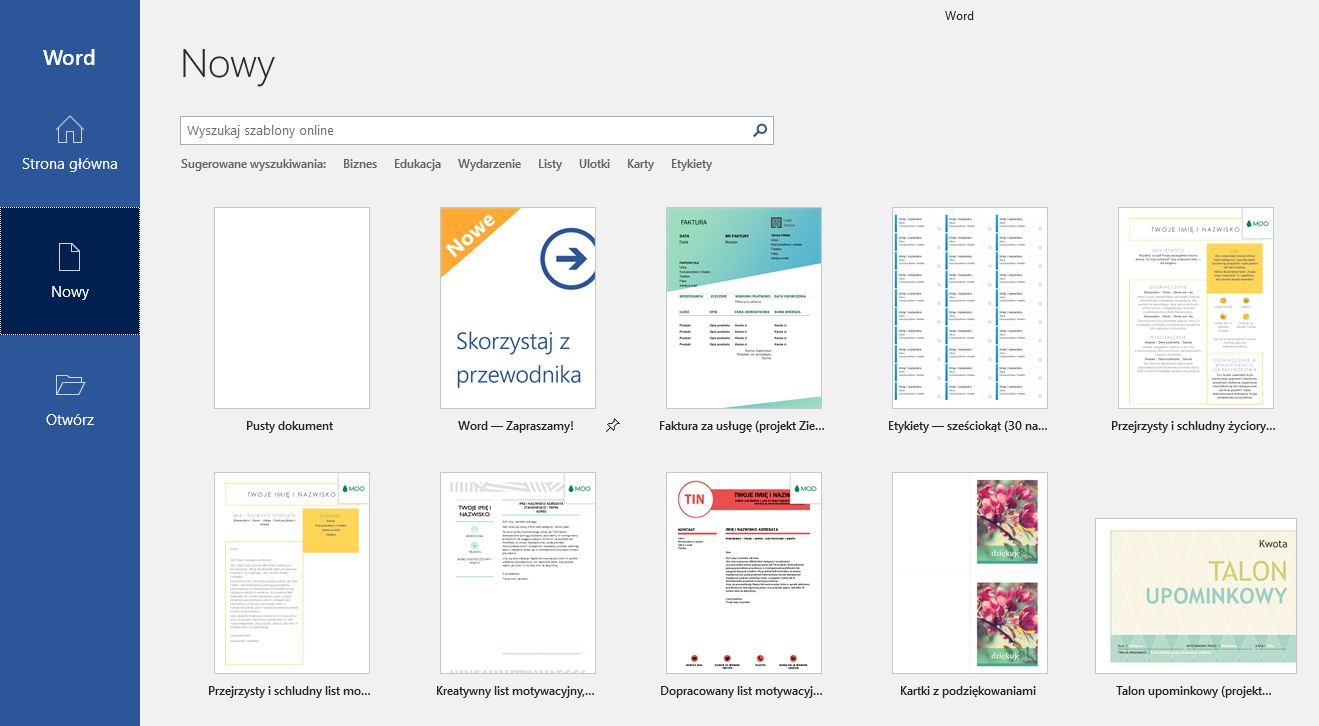Open the Faktura za usługę template
Screen dimensions: 1319x726
click(743, 307)
